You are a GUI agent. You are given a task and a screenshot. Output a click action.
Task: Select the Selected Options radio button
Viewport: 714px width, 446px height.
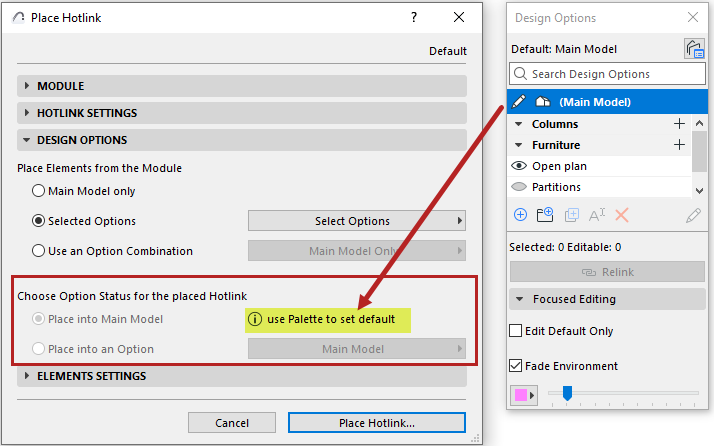(38, 220)
